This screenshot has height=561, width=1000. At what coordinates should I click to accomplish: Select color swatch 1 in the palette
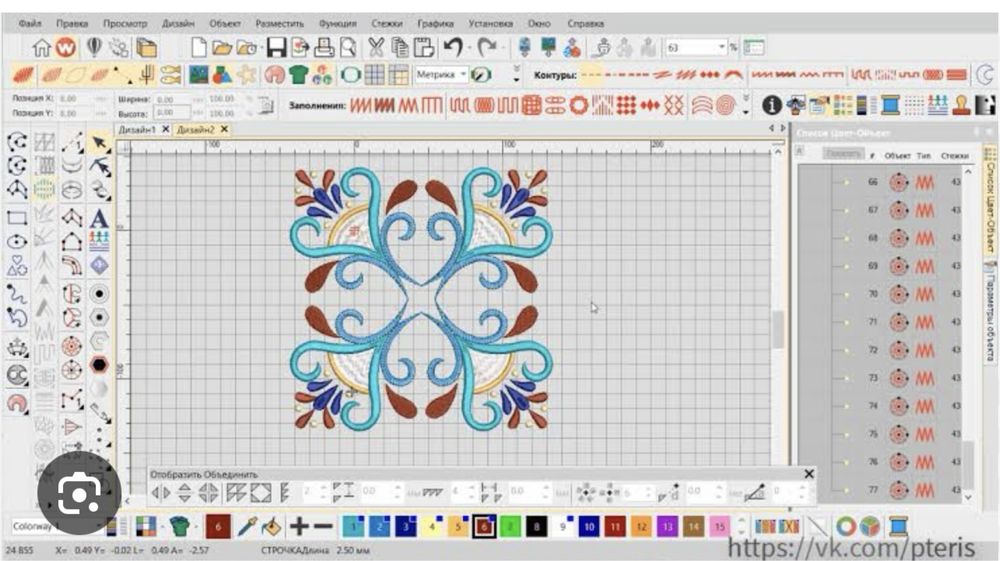(353, 527)
